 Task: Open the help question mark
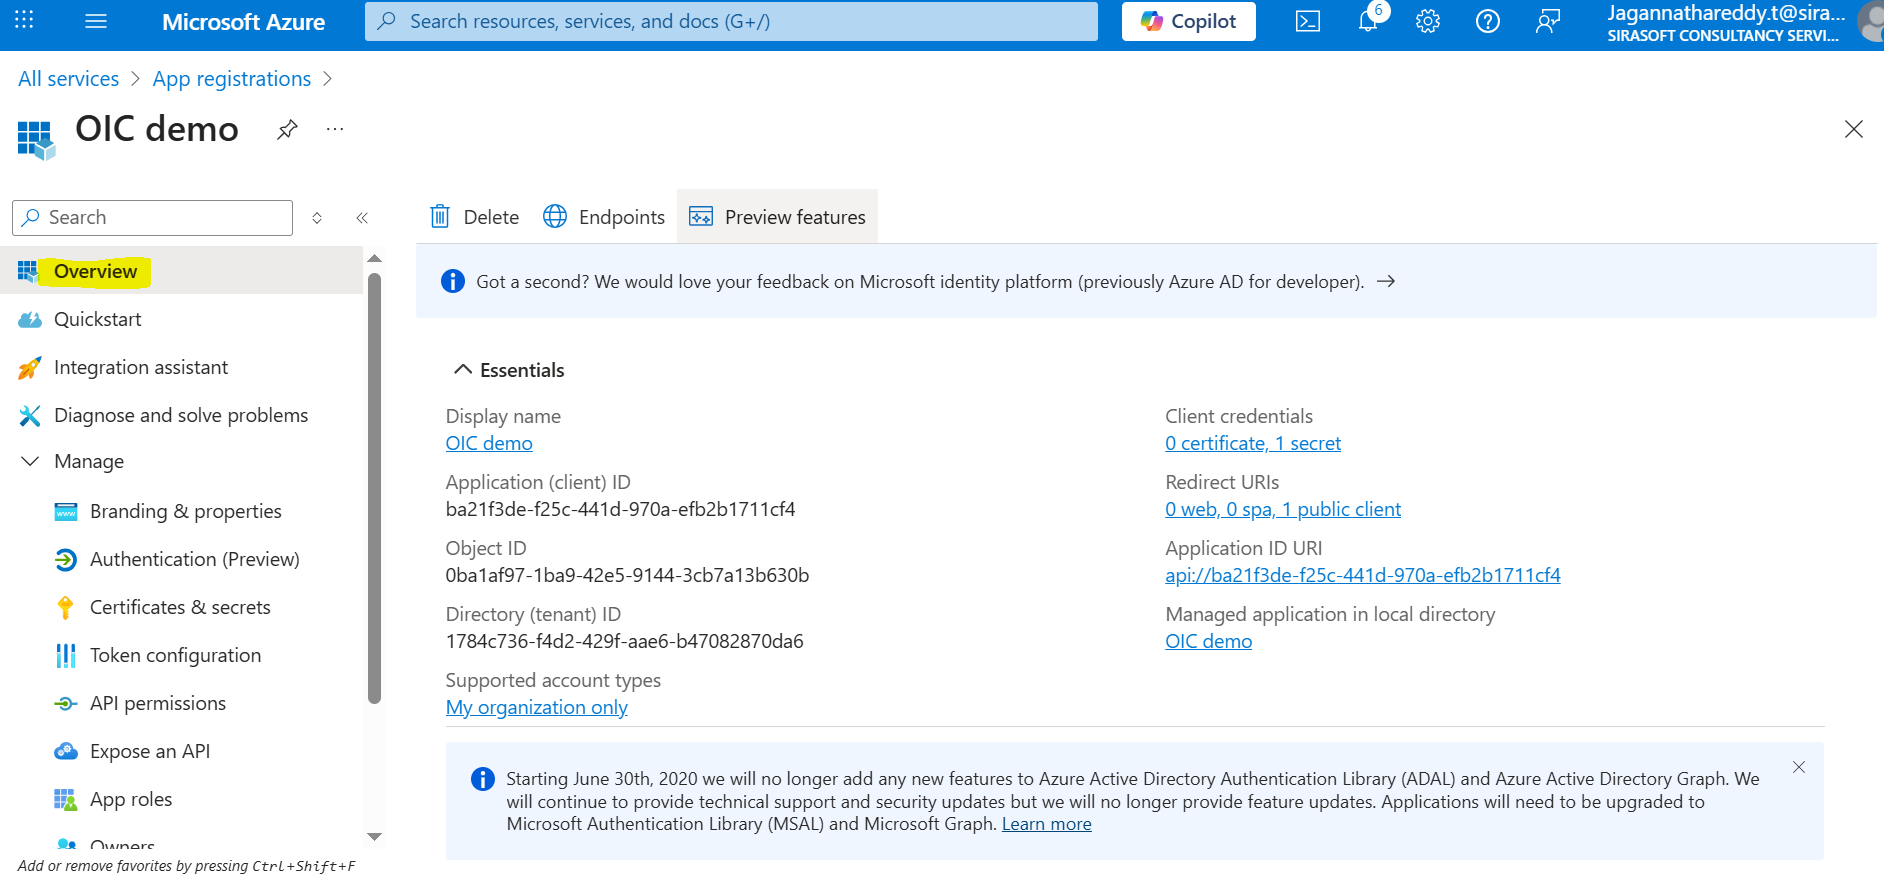point(1488,21)
